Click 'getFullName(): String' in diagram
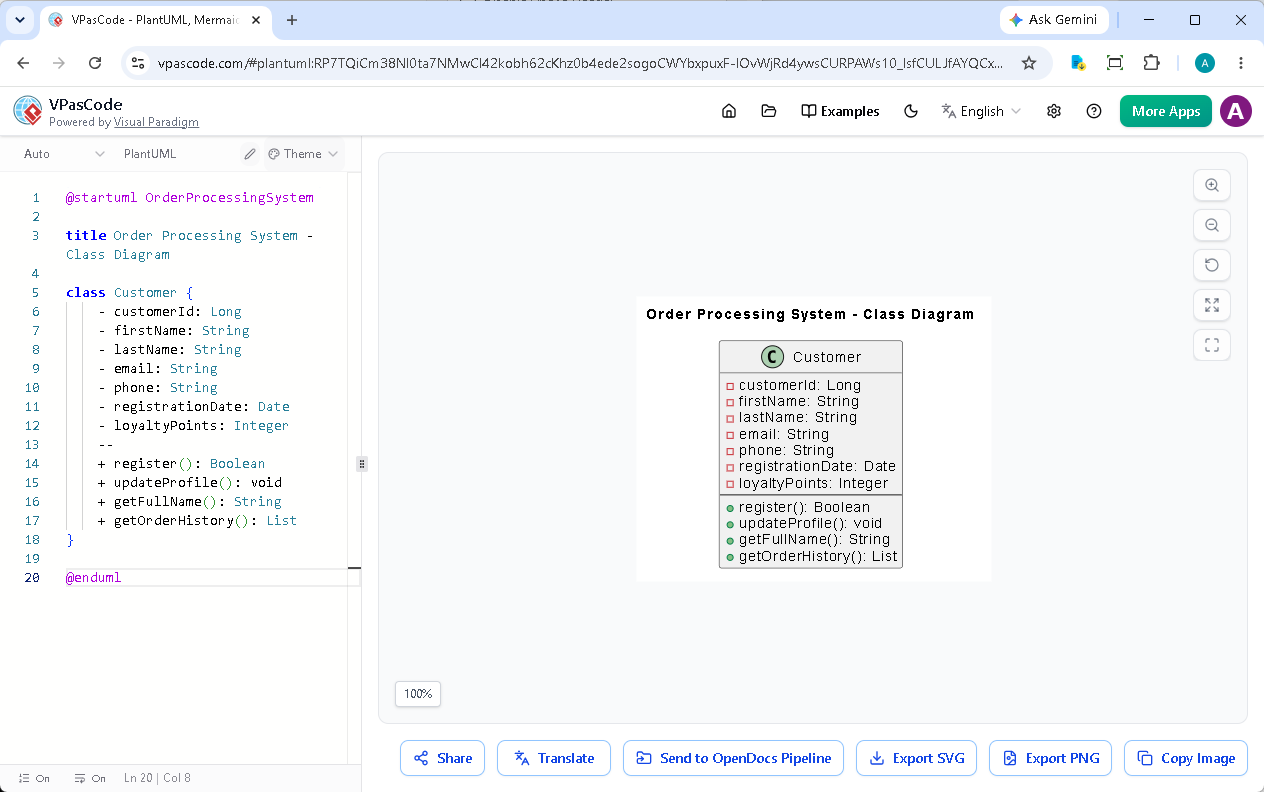1264x792 pixels. (x=814, y=539)
